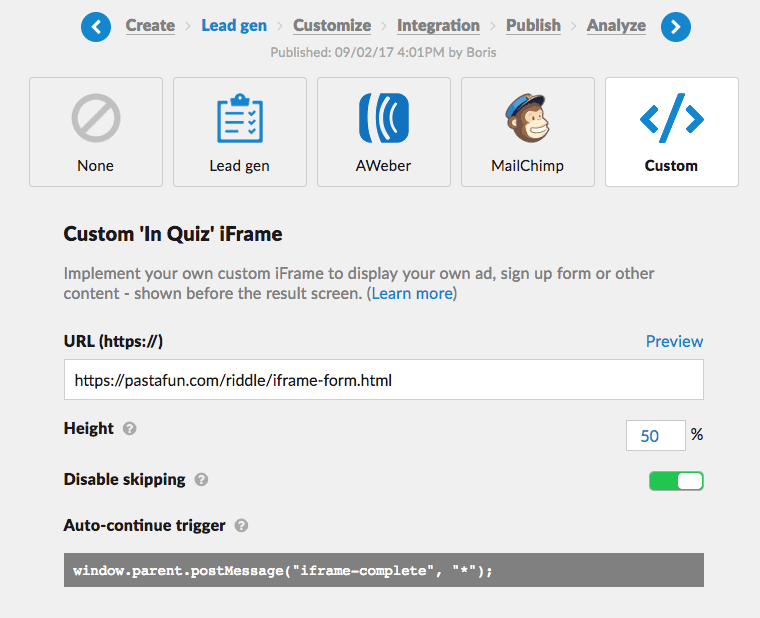Select the MailChimp monkey card
760x618 pixels.
528,132
